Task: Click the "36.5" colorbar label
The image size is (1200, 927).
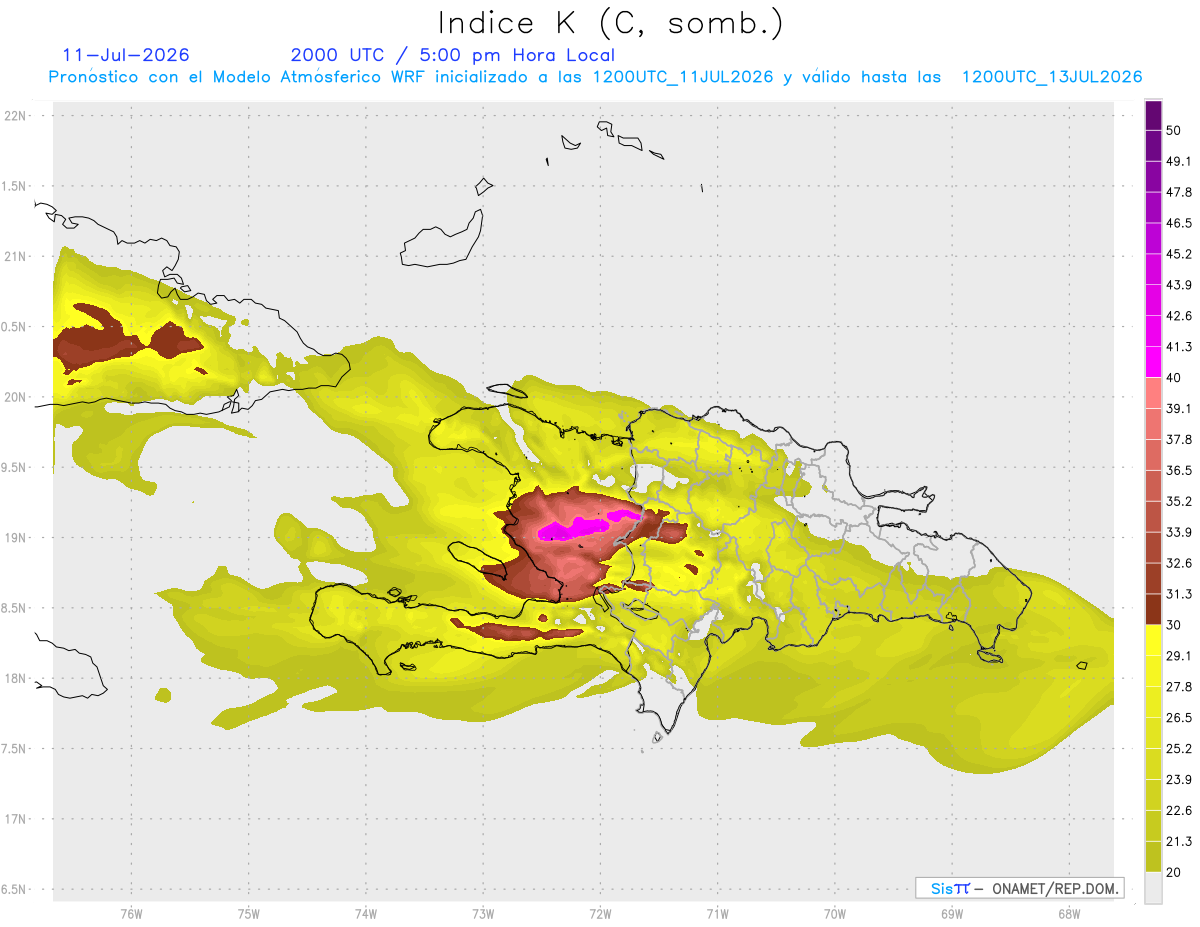Action: point(1178,471)
